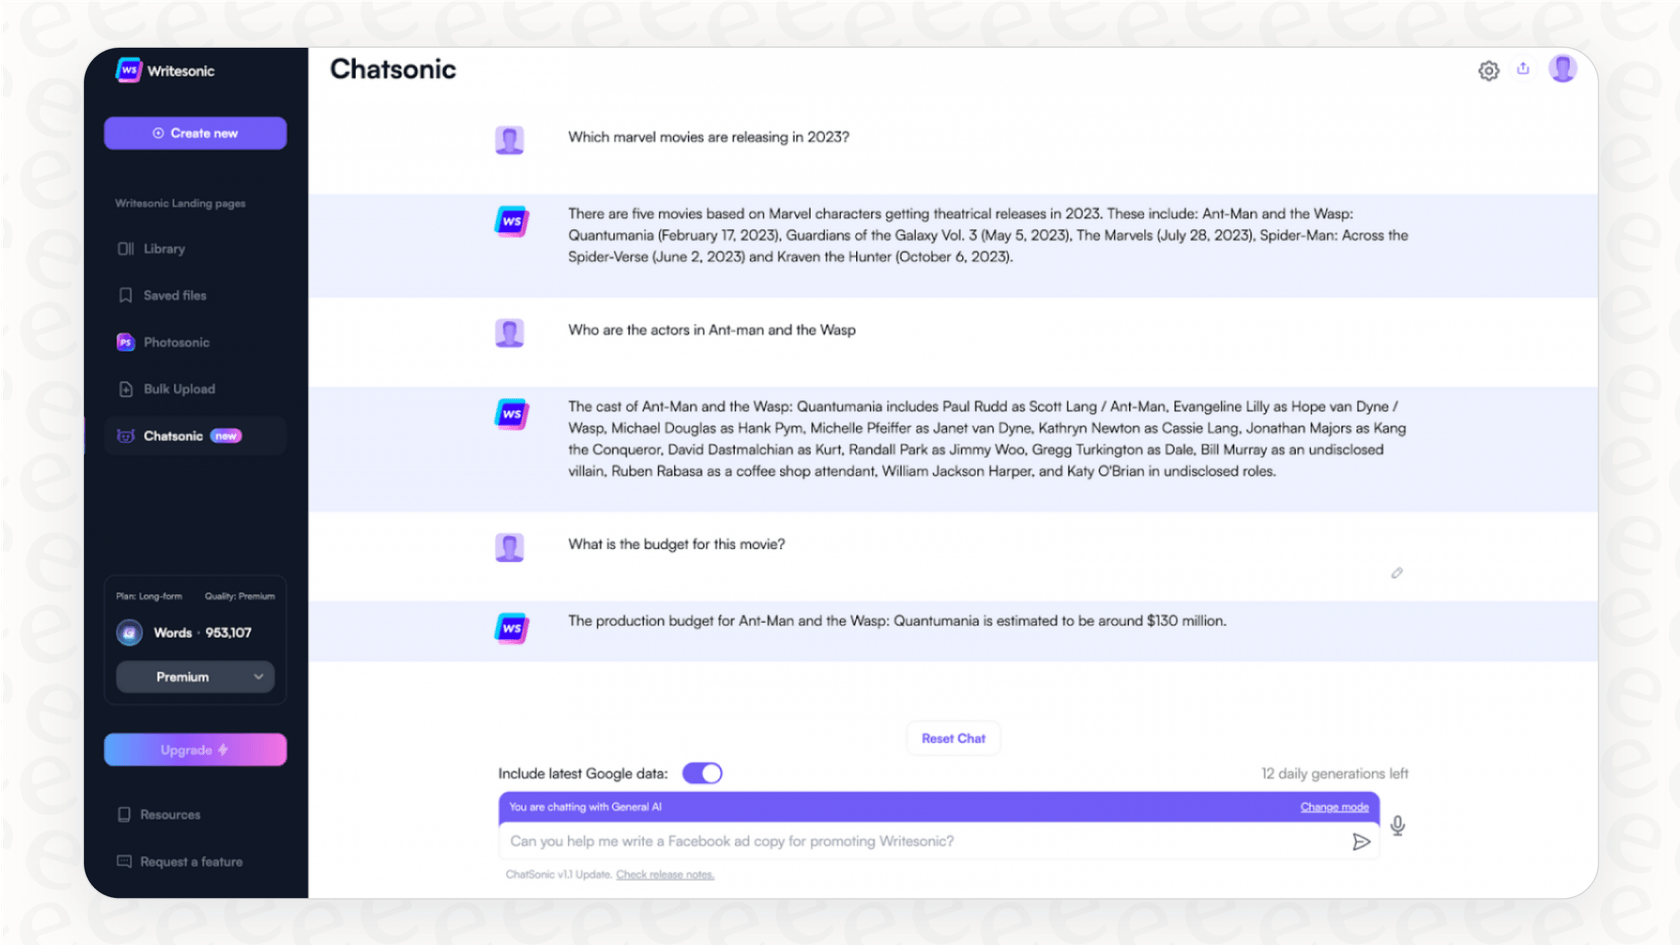This screenshot has width=1680, height=945.
Task: Click the Change mode link
Action: click(1334, 807)
